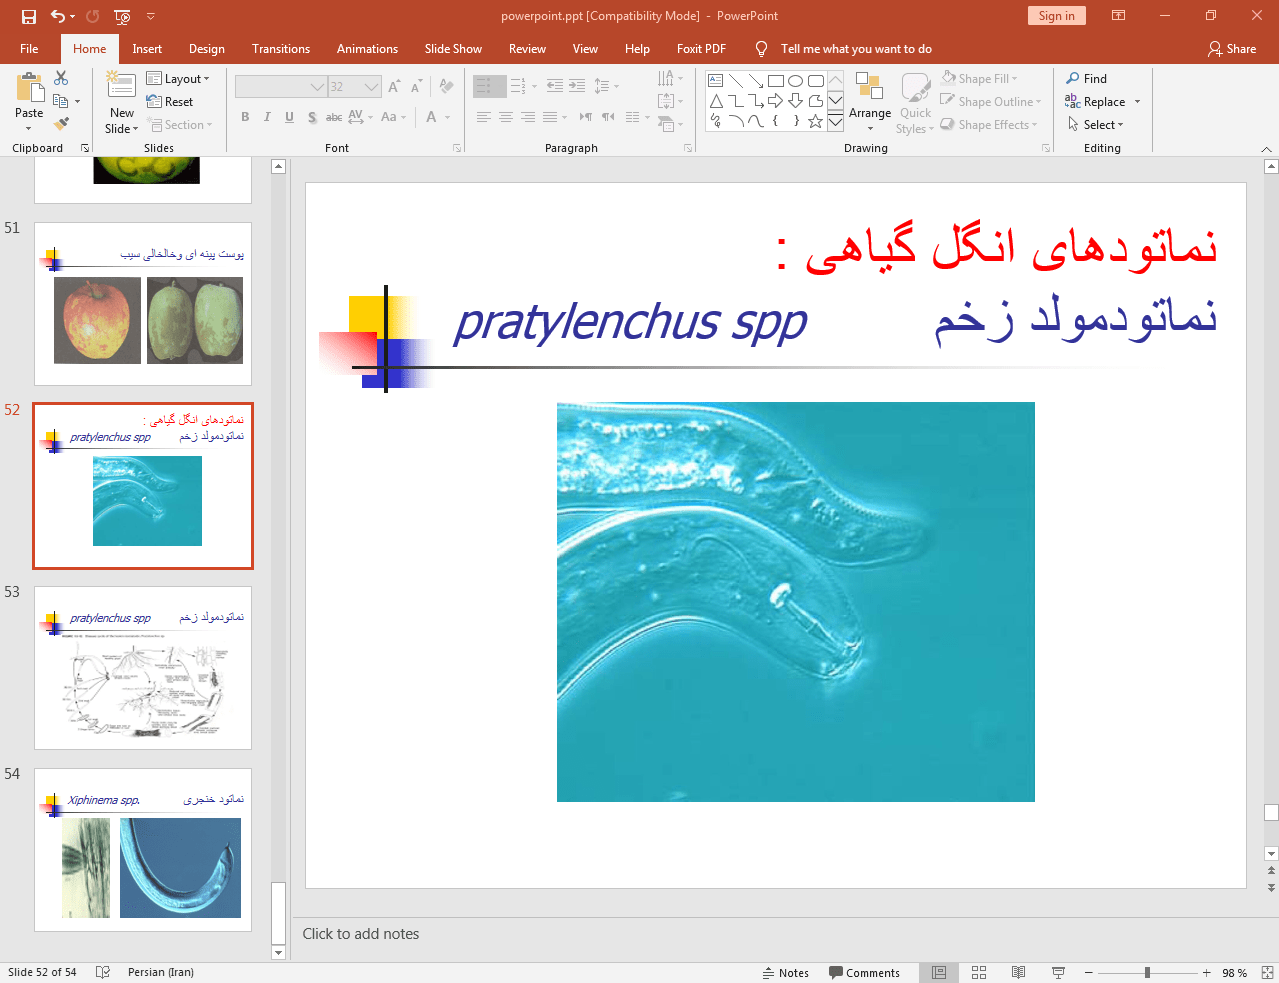This screenshot has width=1279, height=983.
Task: Increase font size with the larger A icon
Action: click(394, 87)
